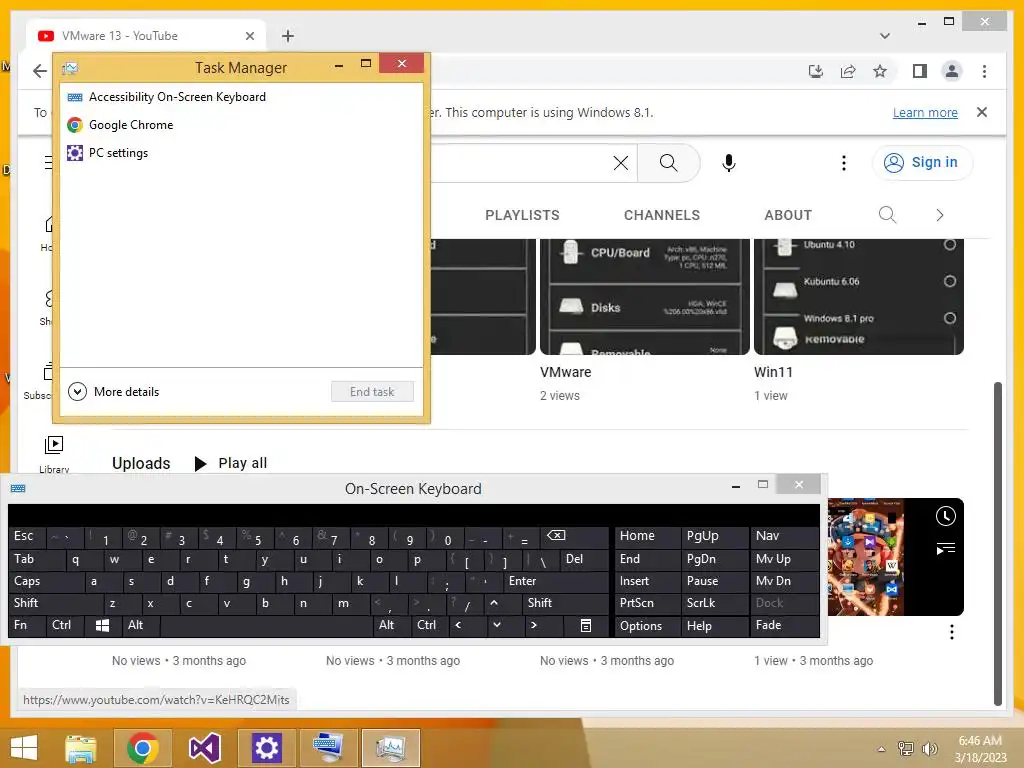The width and height of the screenshot is (1024, 768).
Task: Bookmark this page with the star icon
Action: pyautogui.click(x=880, y=71)
